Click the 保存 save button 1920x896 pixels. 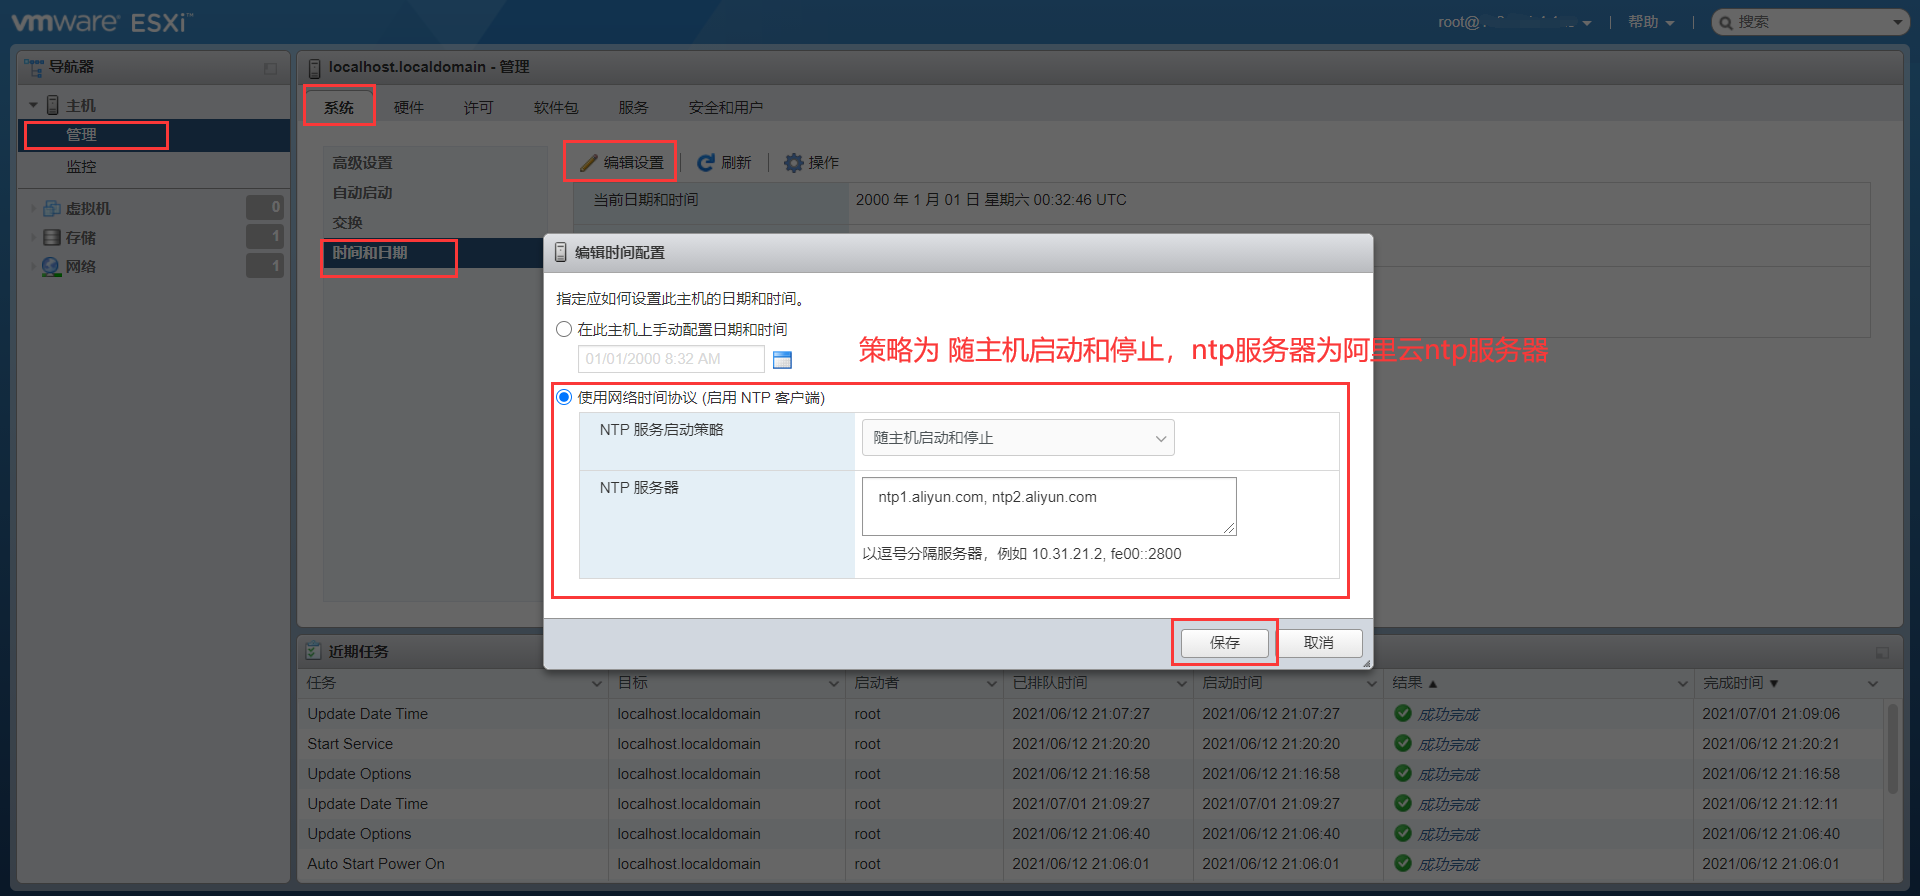(x=1225, y=643)
